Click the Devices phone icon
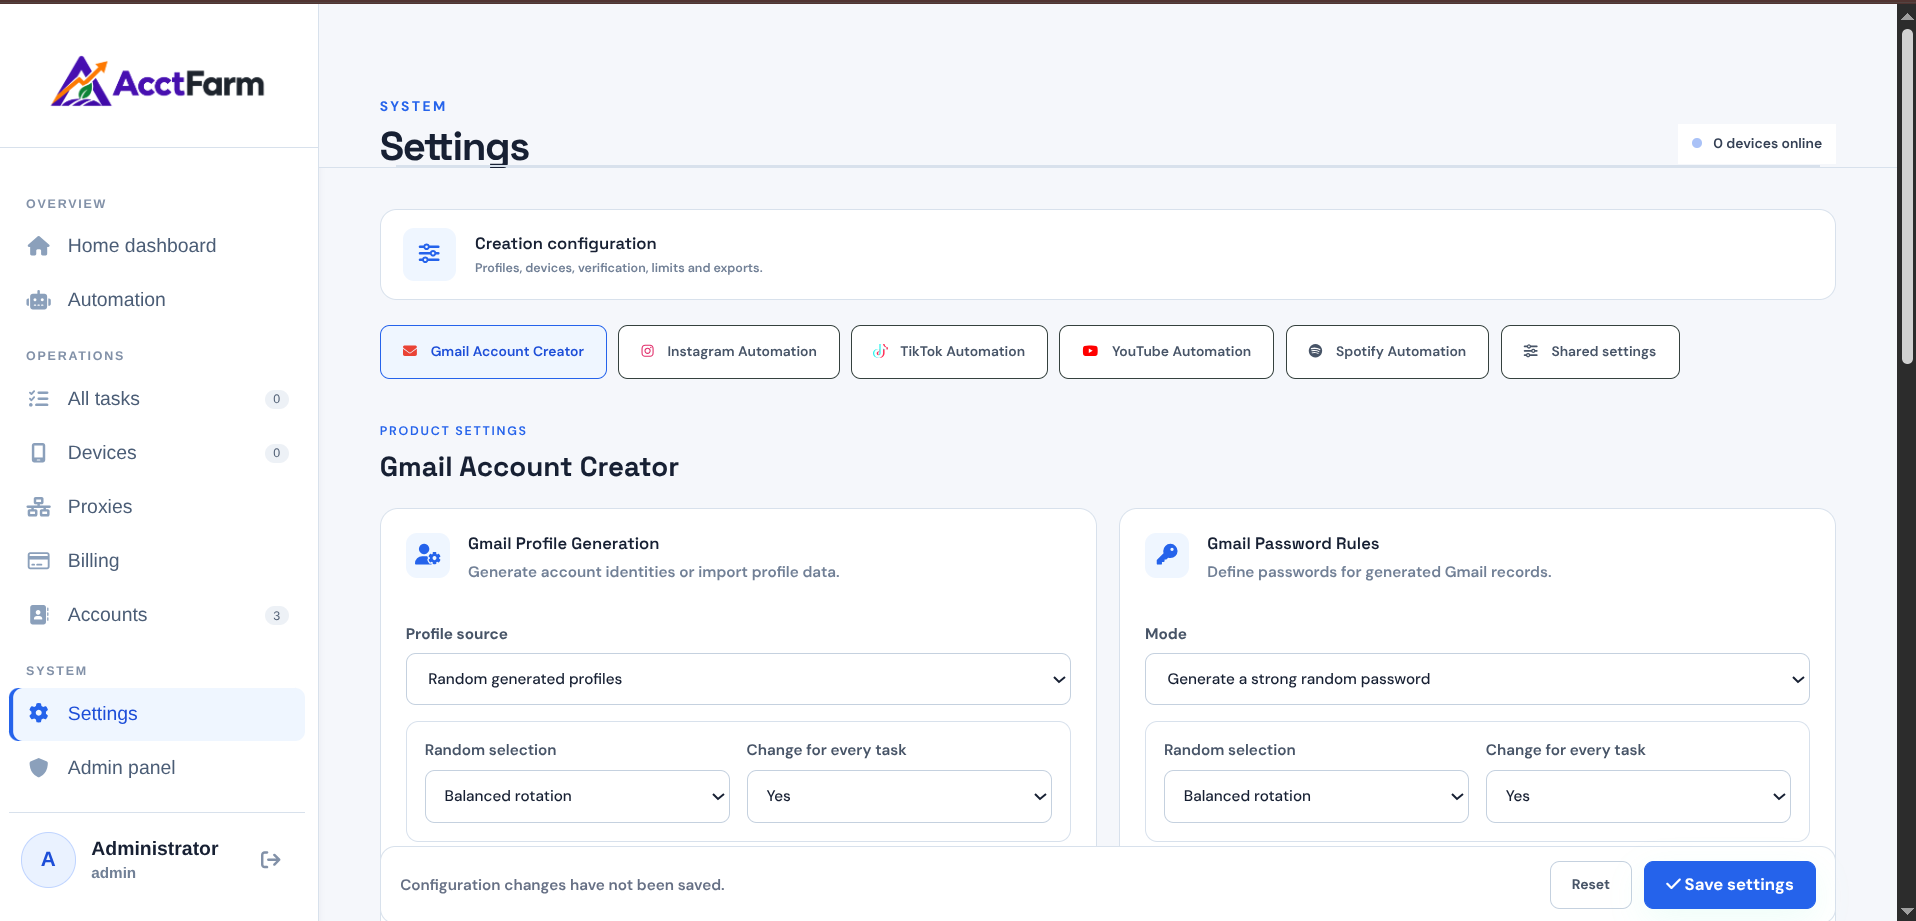 39,453
